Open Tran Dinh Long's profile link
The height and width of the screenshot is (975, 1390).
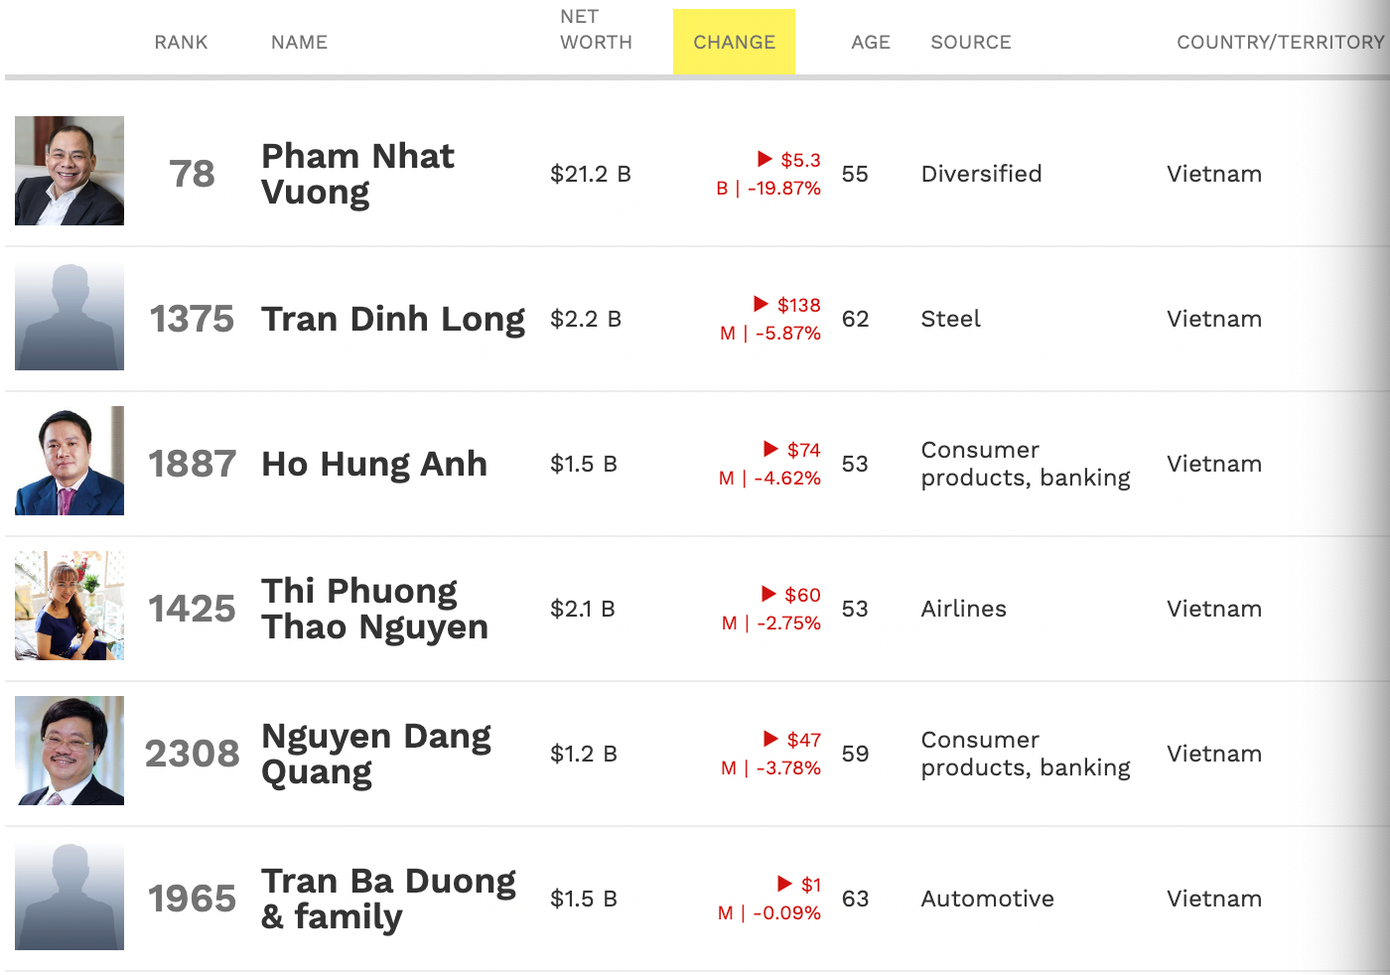pos(393,318)
